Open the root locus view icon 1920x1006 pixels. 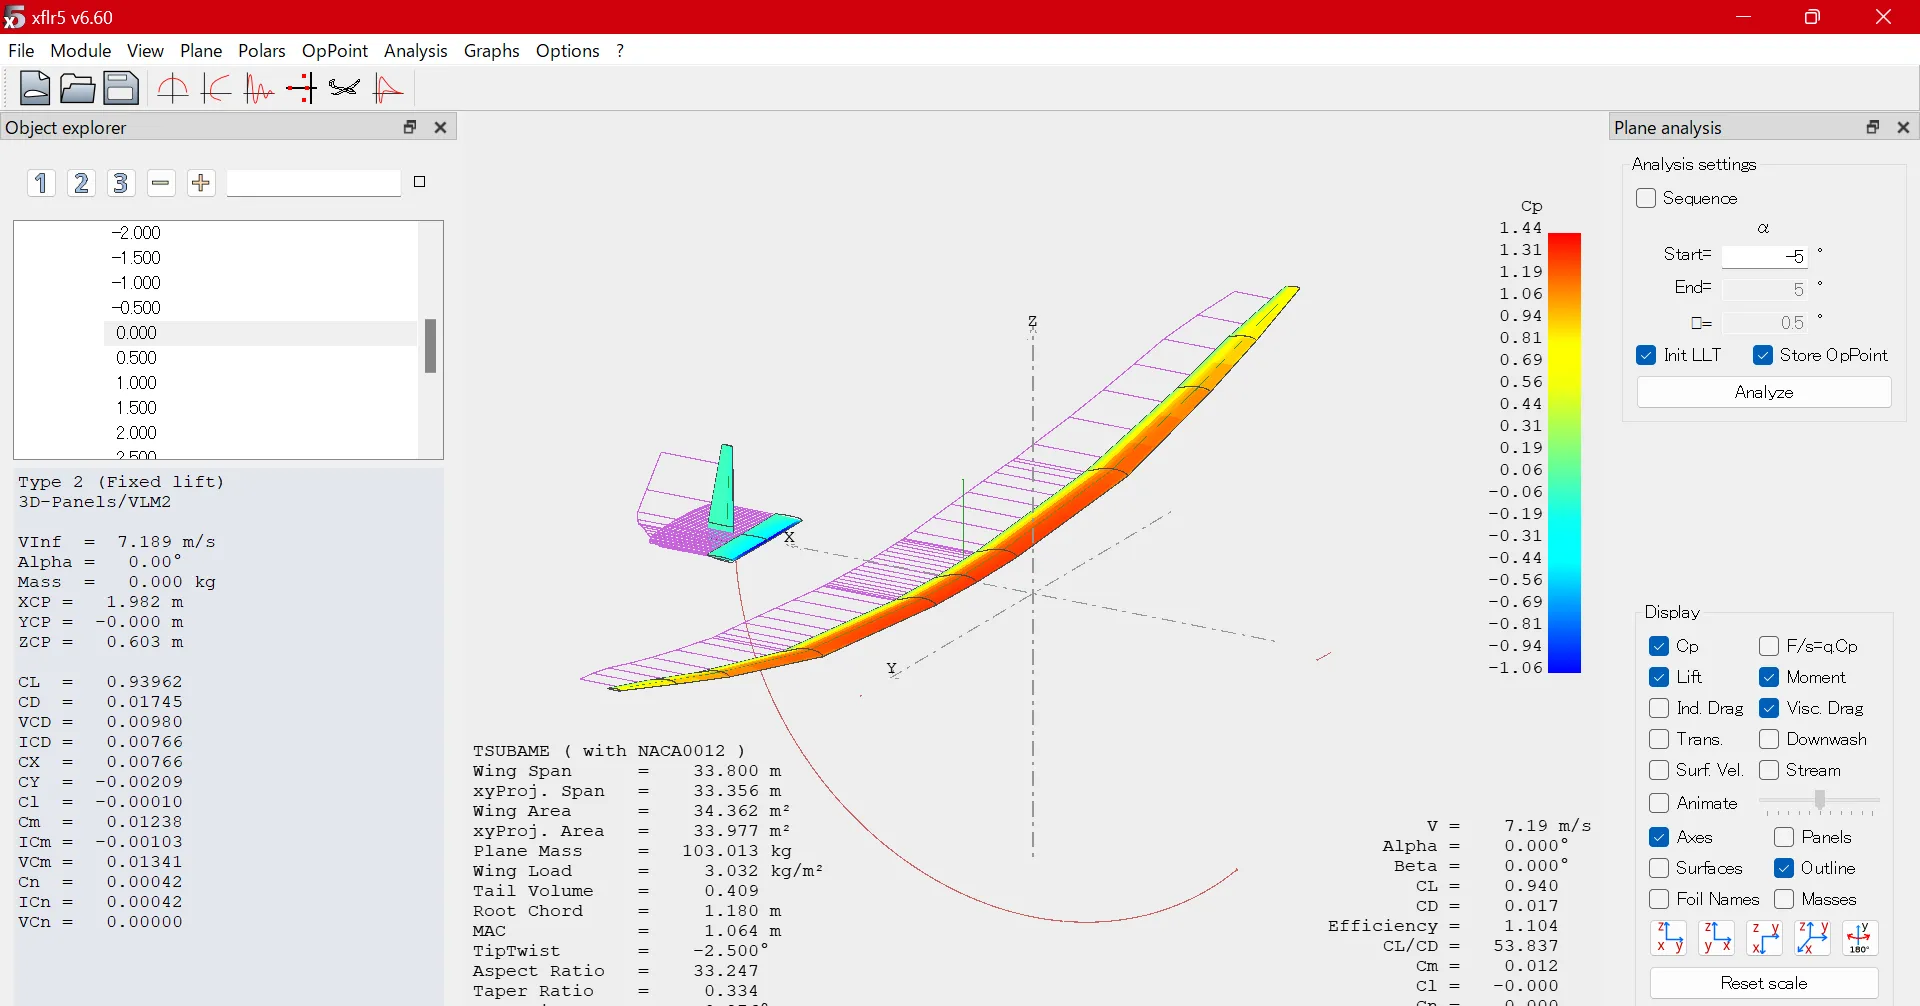[301, 89]
